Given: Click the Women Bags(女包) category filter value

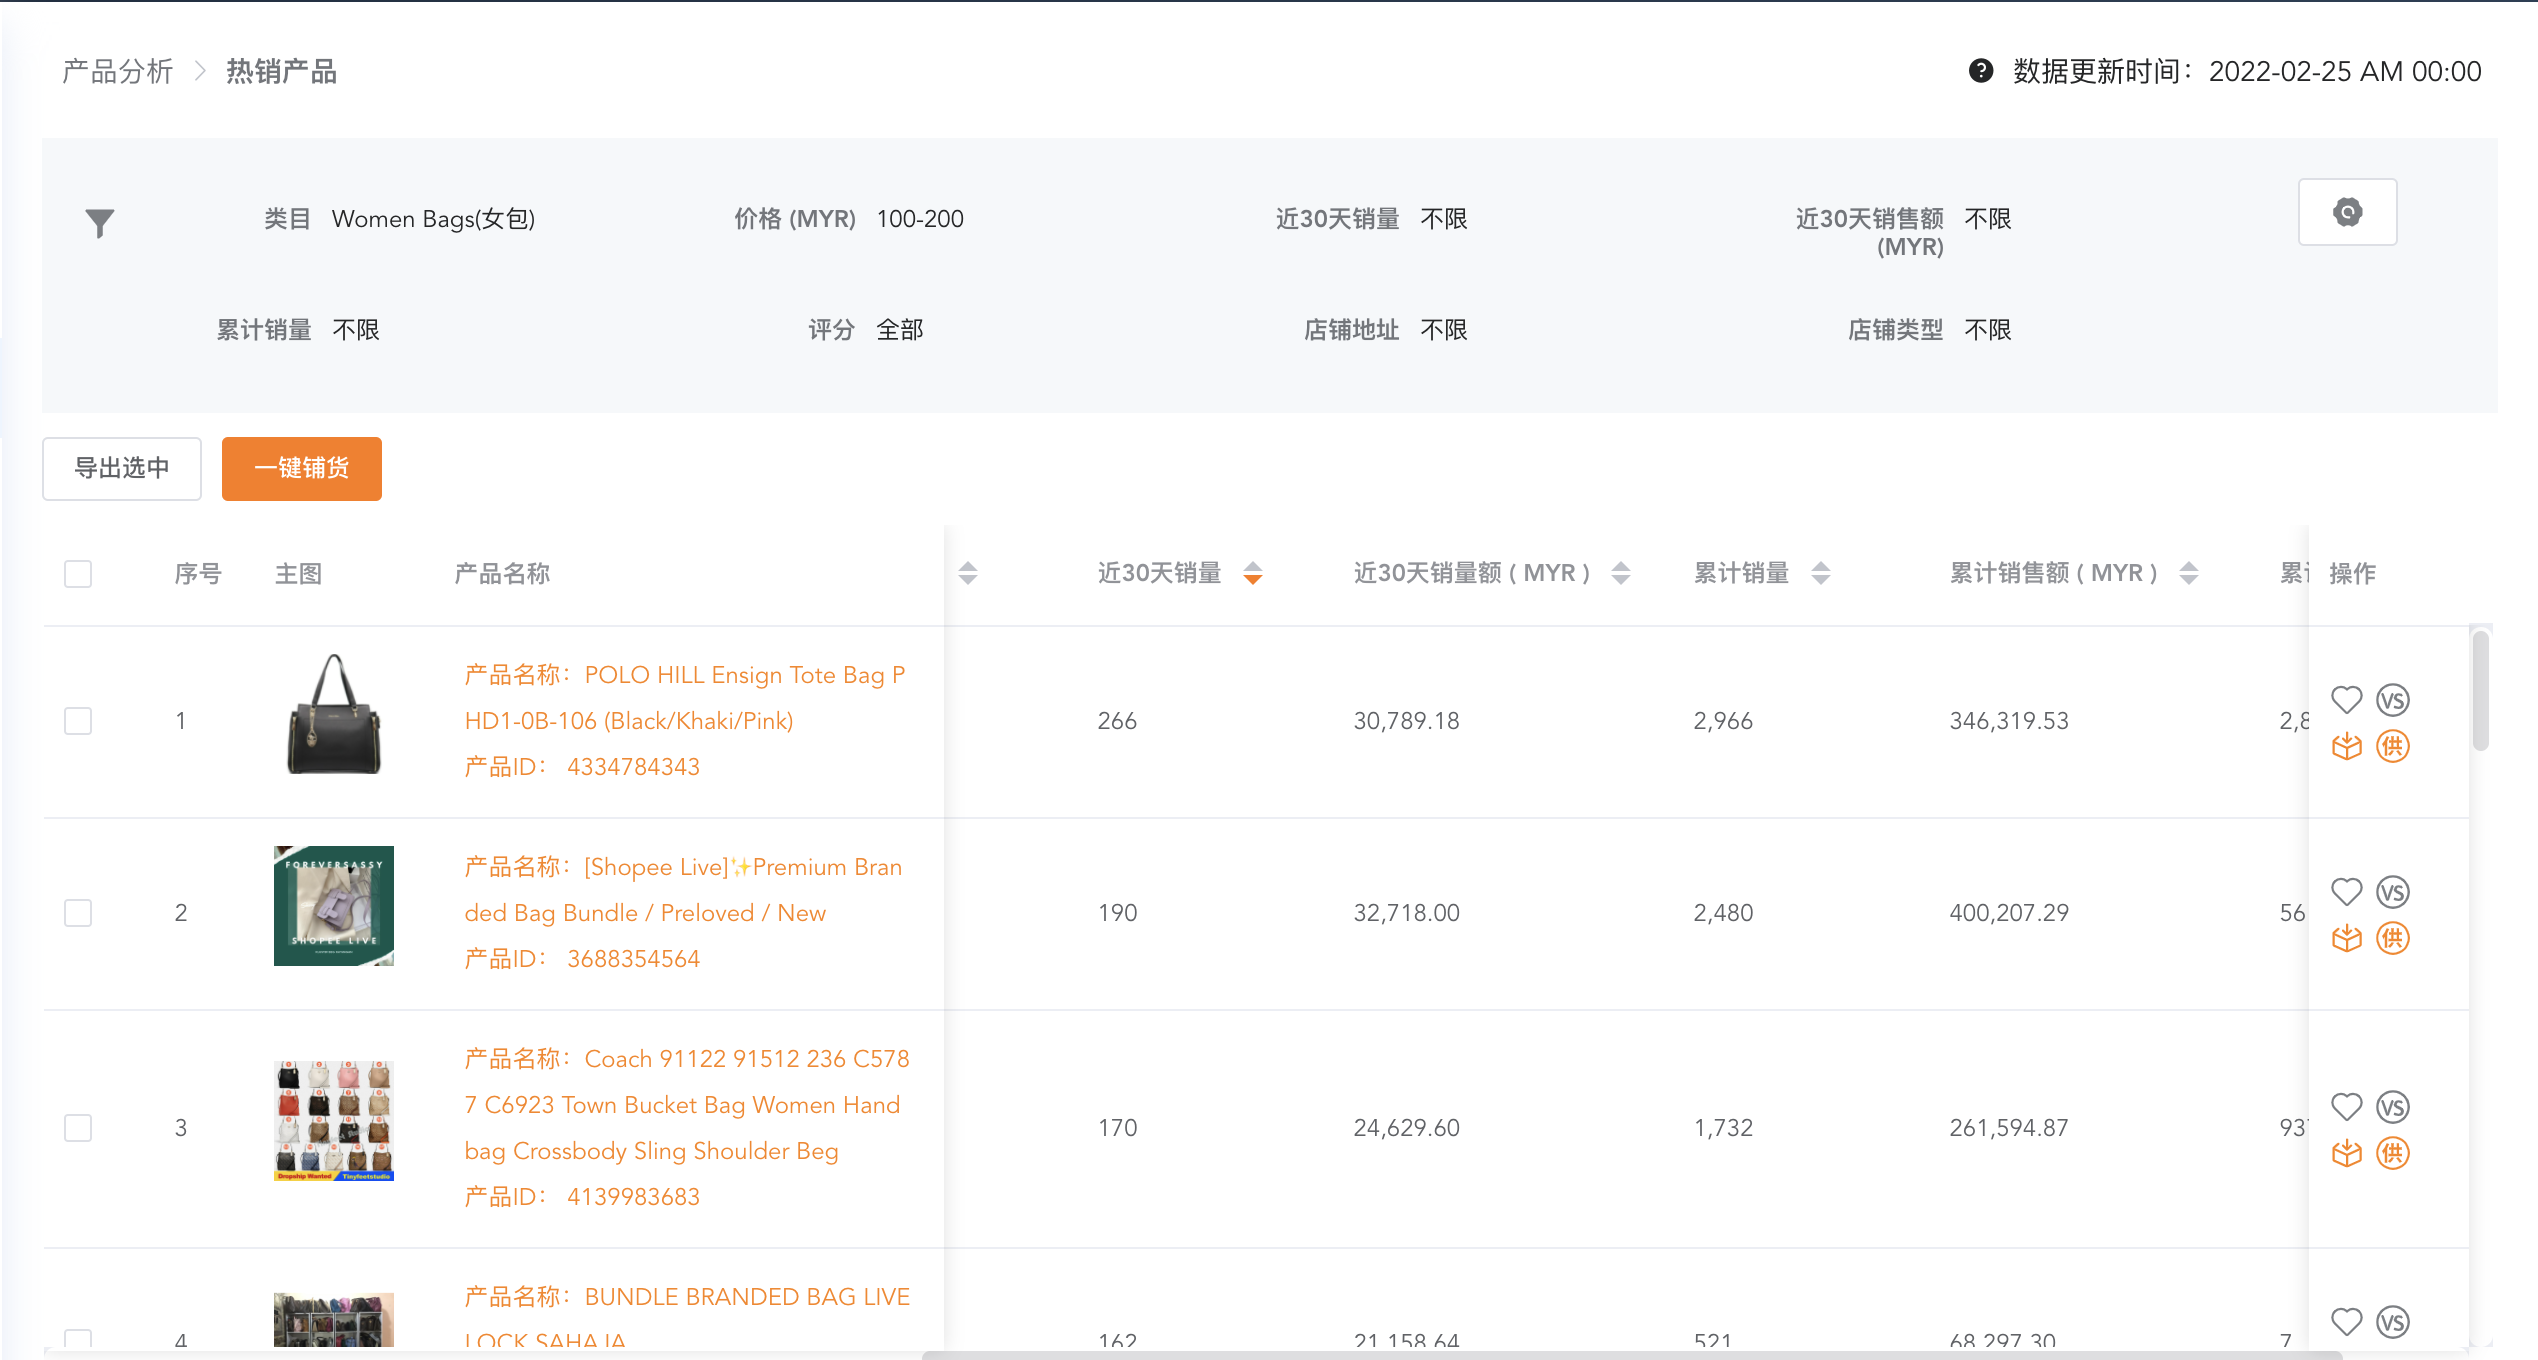Looking at the screenshot, I should [x=433, y=219].
